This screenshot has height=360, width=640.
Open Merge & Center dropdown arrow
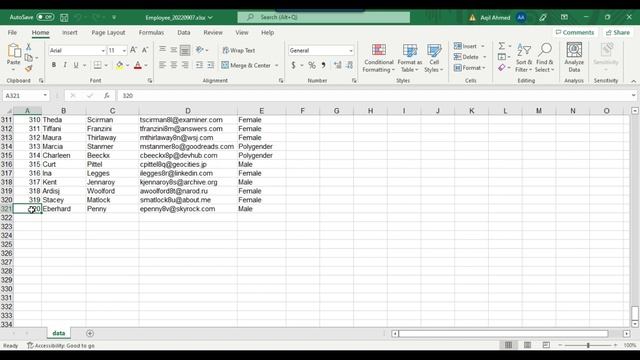coord(277,65)
